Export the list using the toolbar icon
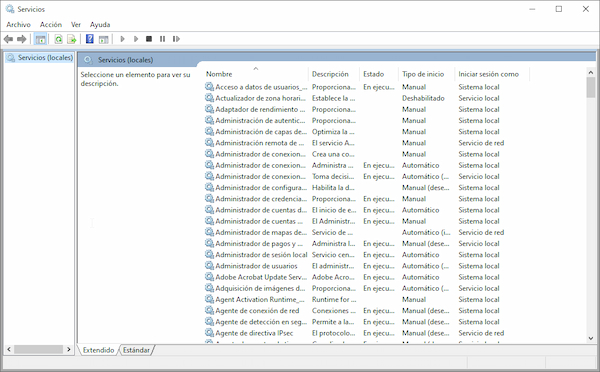The width and height of the screenshot is (600, 372). 72,39
